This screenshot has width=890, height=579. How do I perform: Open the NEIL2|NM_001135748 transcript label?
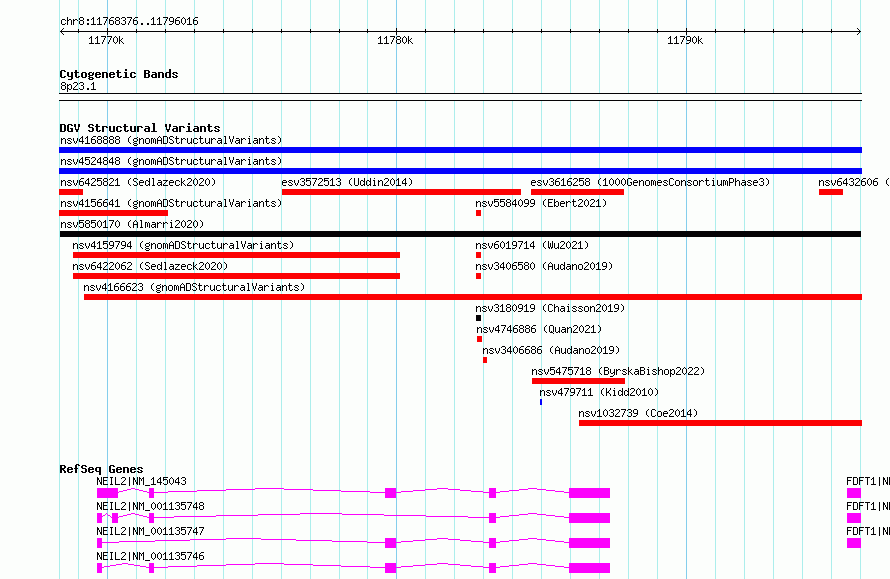(150, 506)
